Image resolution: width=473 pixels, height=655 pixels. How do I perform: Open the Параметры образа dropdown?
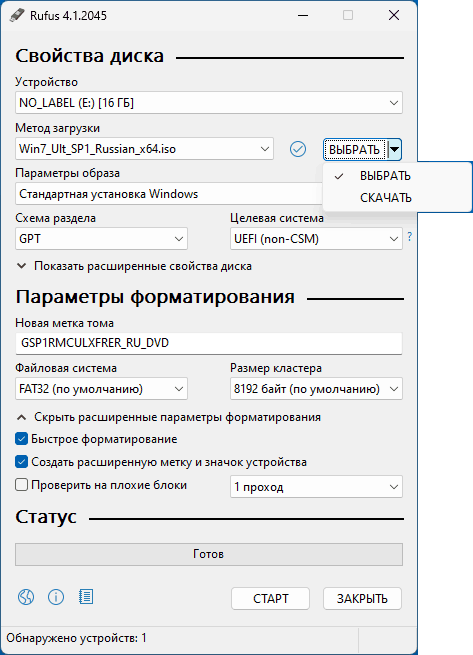pos(169,194)
